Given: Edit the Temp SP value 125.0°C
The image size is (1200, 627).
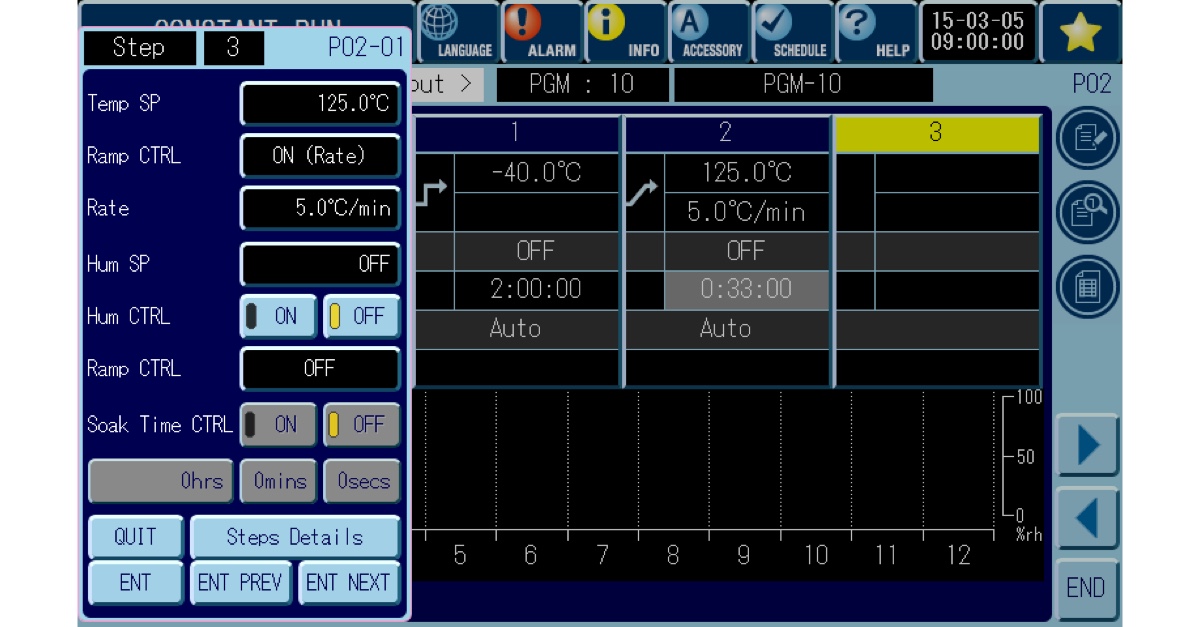Looking at the screenshot, I should [320, 103].
